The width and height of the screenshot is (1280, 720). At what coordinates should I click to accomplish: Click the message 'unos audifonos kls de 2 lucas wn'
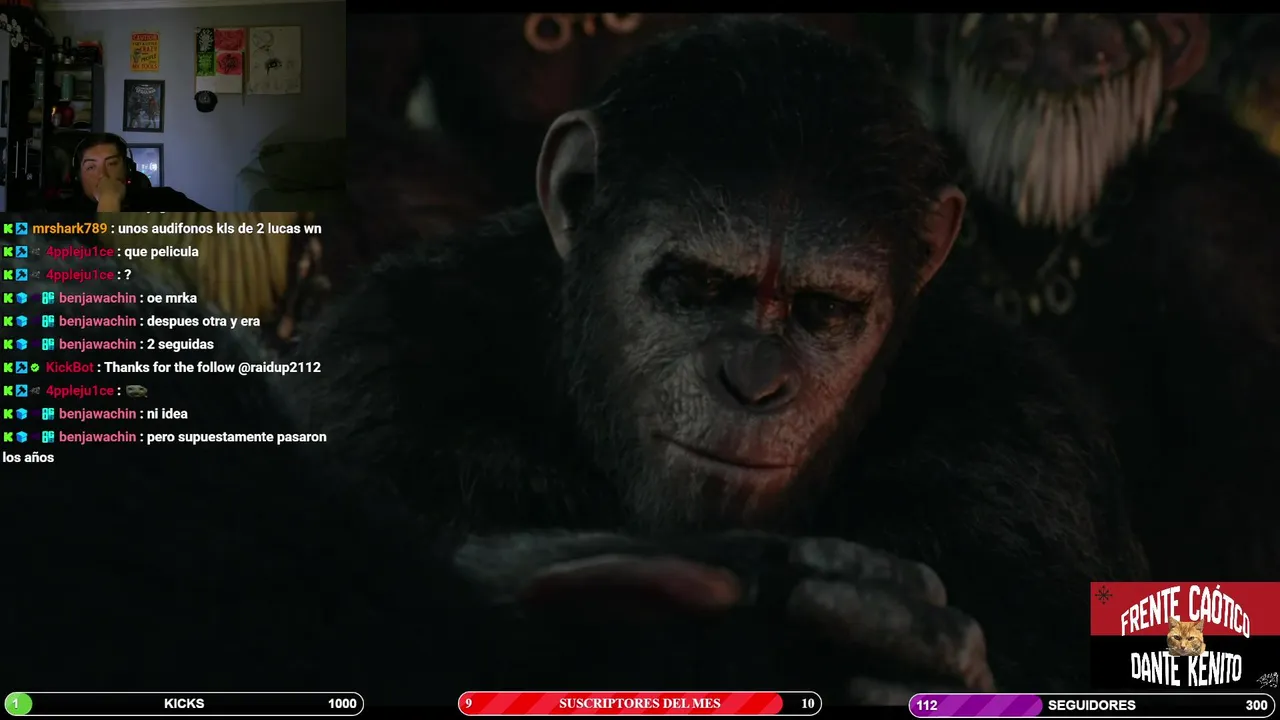point(220,229)
